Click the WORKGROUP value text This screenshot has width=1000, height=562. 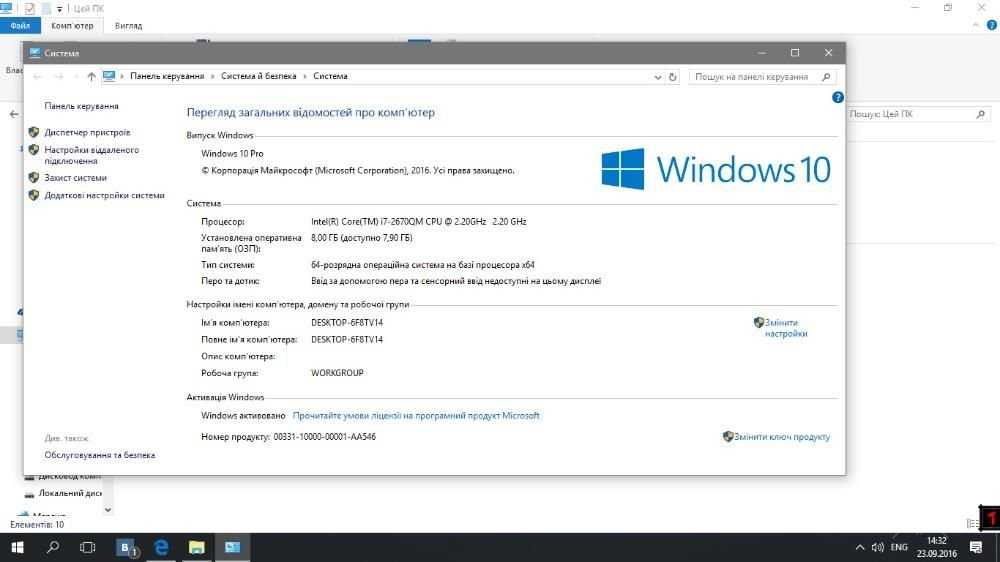(x=337, y=373)
